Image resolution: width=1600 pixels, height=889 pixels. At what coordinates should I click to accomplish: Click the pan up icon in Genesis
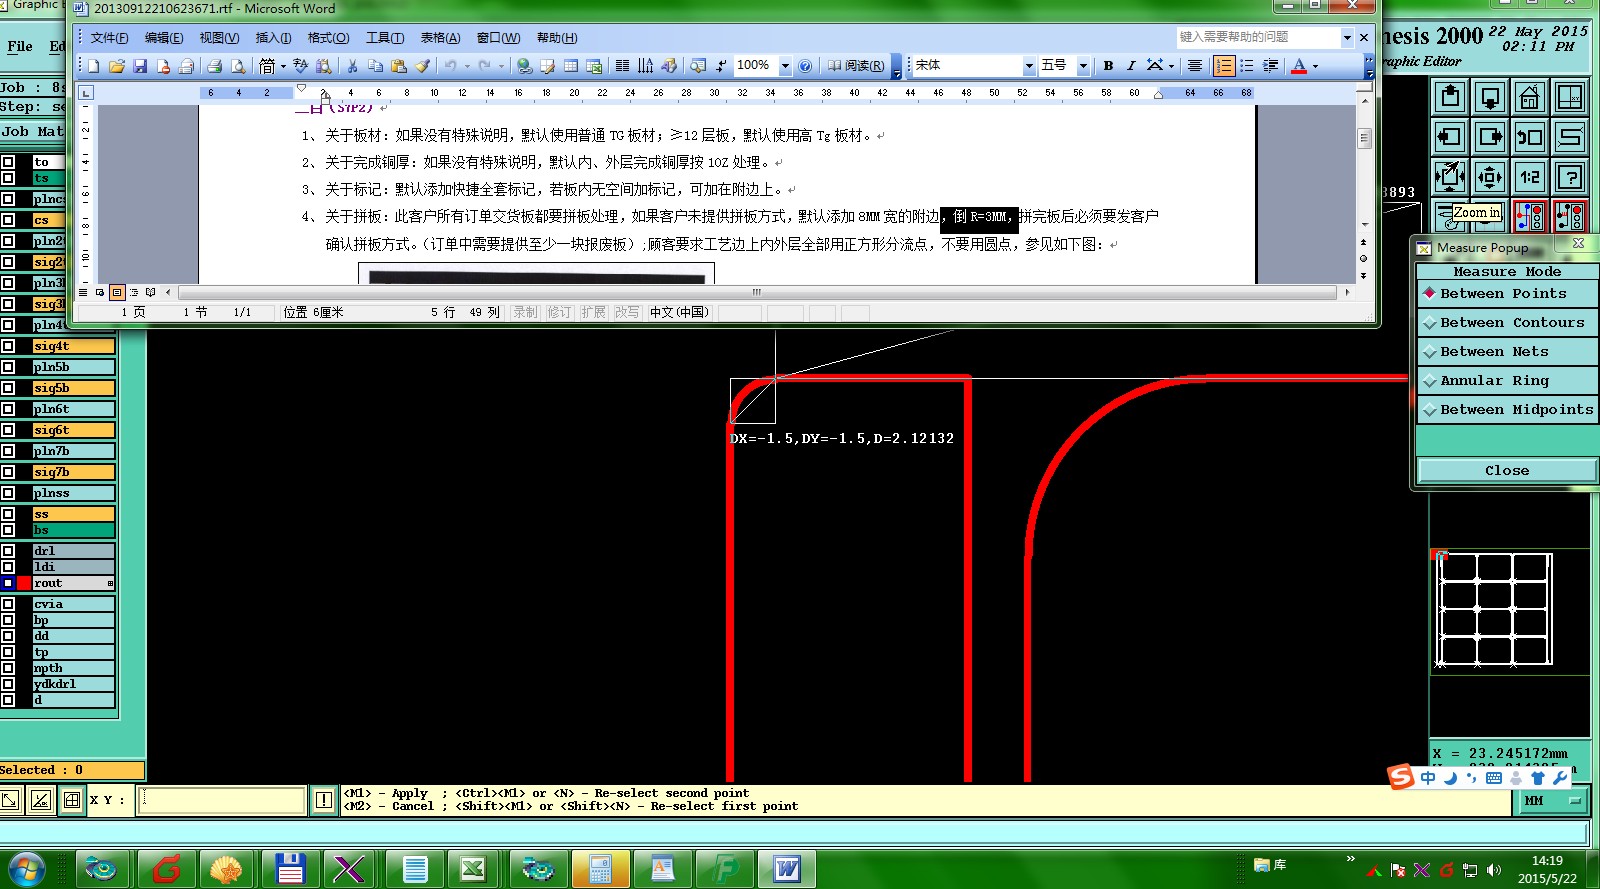[x=1450, y=98]
